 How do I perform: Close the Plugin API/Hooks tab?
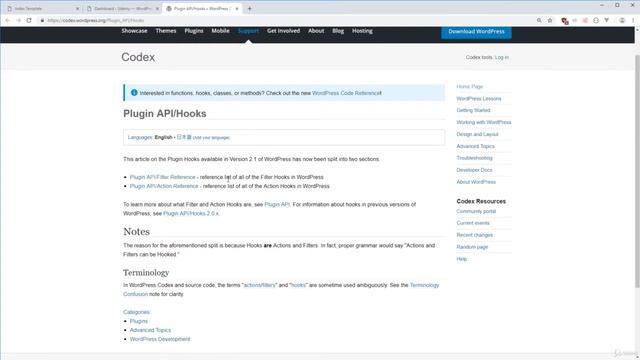(237, 9)
